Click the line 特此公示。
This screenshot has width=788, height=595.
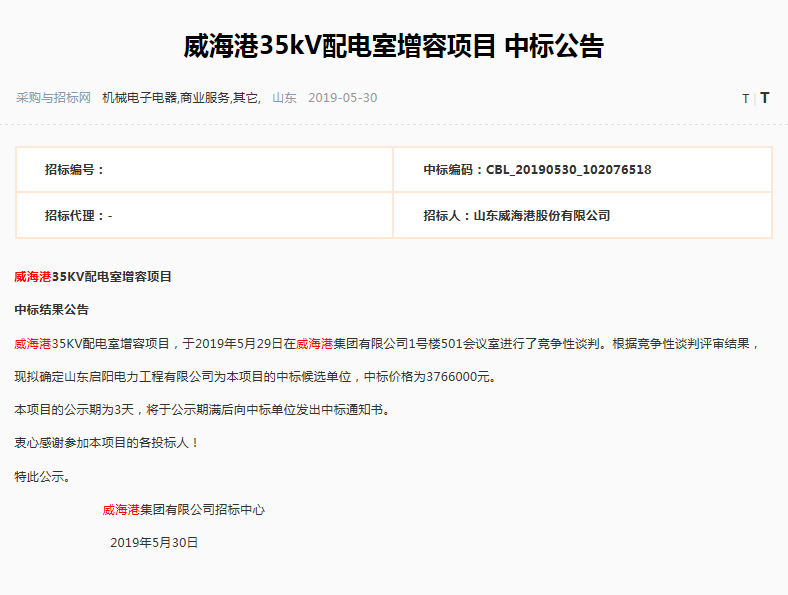(42, 476)
